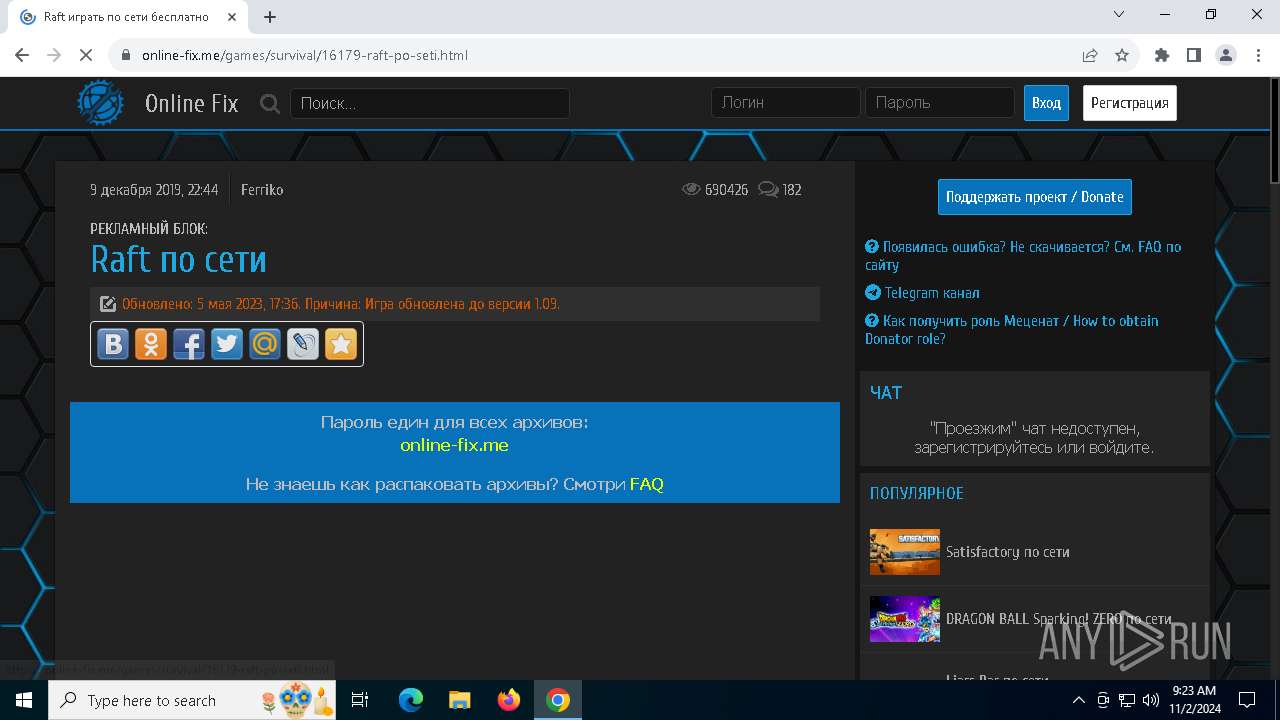This screenshot has height=720, width=1280.
Task: Share this page icon in address bar
Action: [1090, 55]
